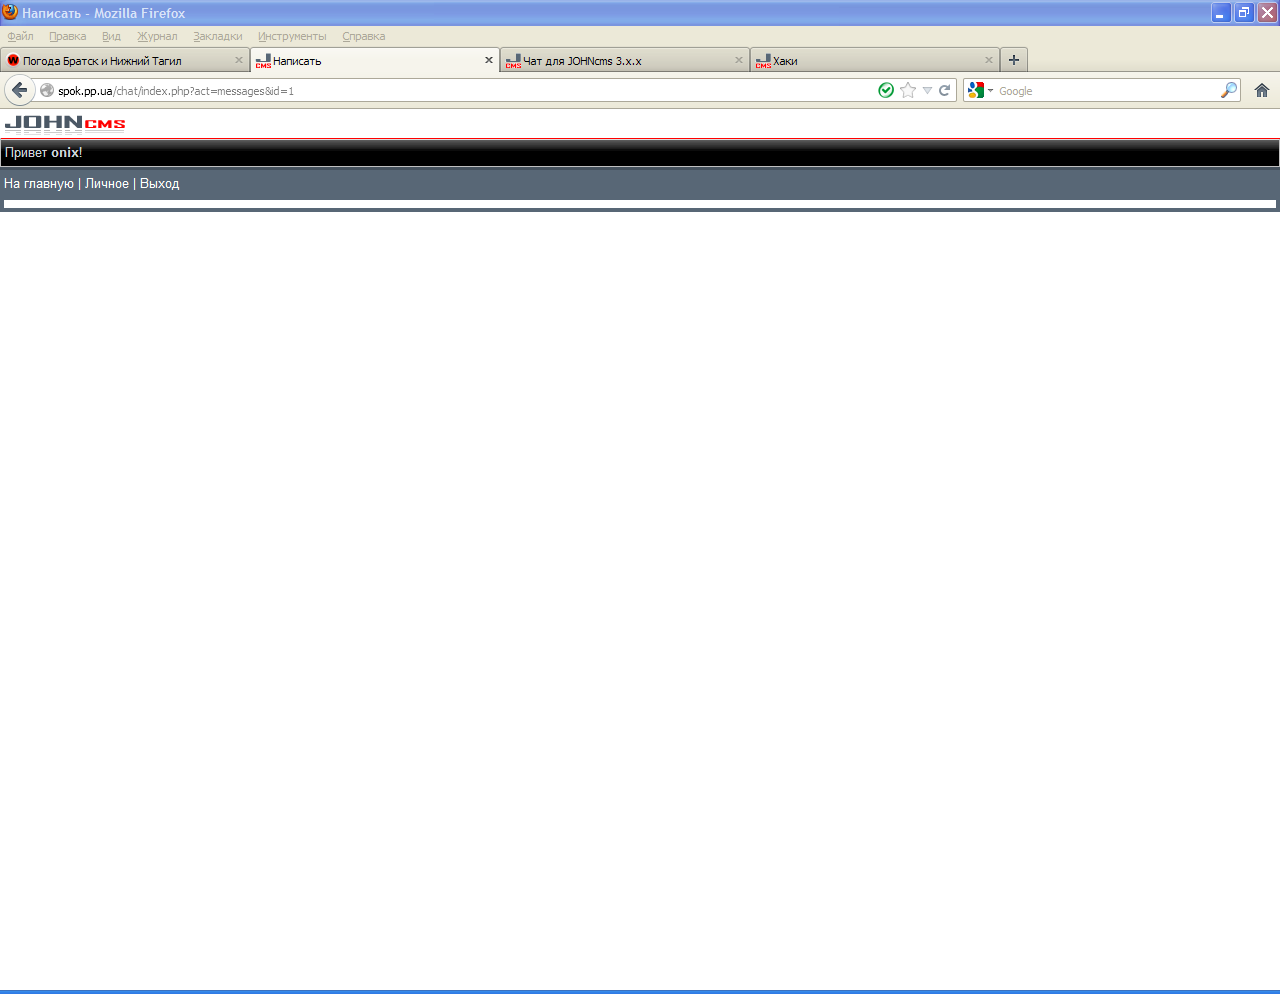Close the Чат для JOHNcms 3.x.x tab

tap(739, 60)
